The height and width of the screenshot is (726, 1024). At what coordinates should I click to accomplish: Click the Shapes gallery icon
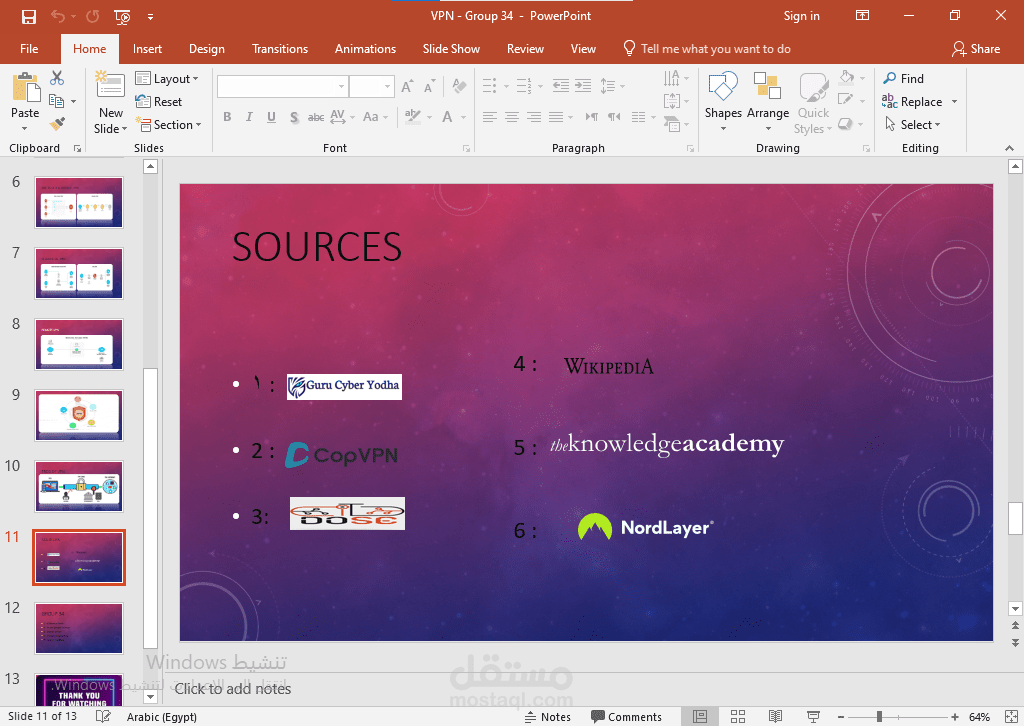(723, 87)
